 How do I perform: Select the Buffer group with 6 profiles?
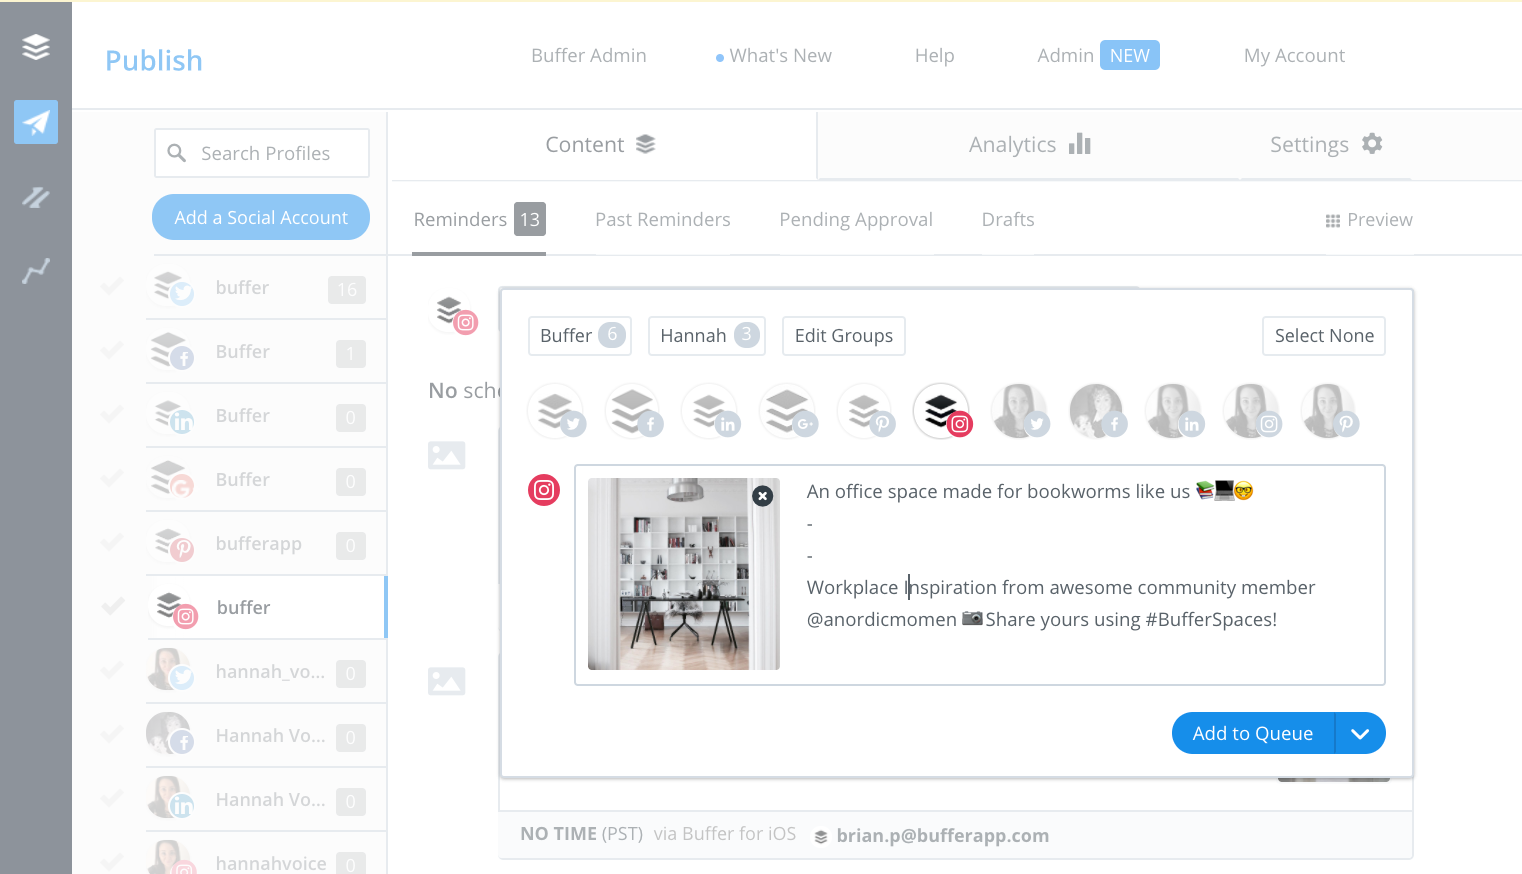tap(580, 336)
